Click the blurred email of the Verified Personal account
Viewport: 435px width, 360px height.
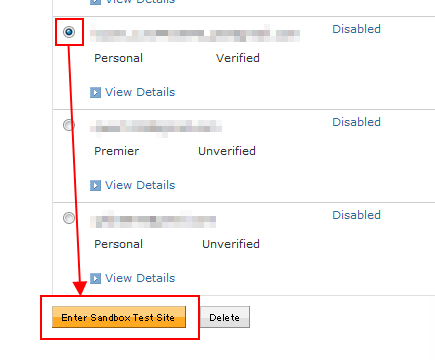(x=195, y=34)
